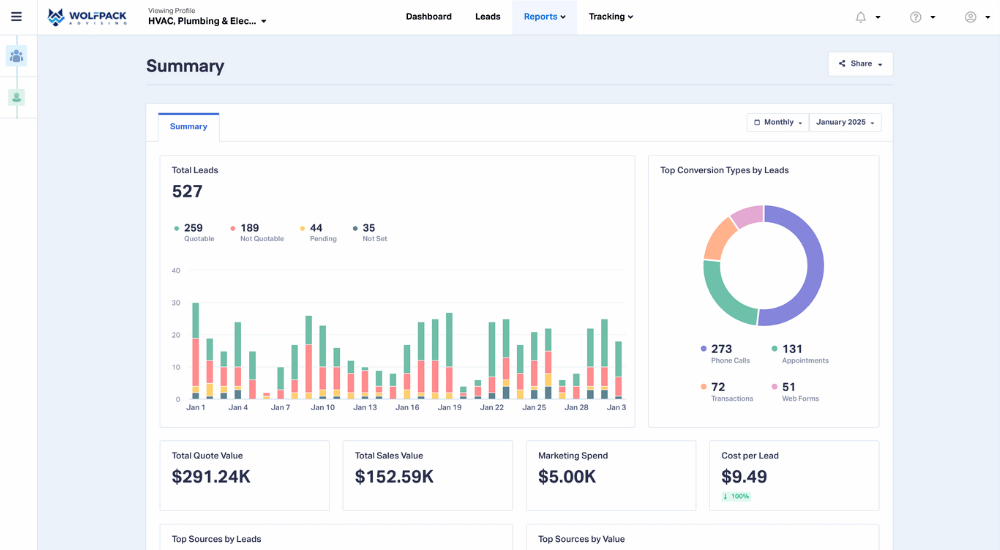The width and height of the screenshot is (1000, 550).
Task: Open the January 2025 date dropdown
Action: (845, 122)
